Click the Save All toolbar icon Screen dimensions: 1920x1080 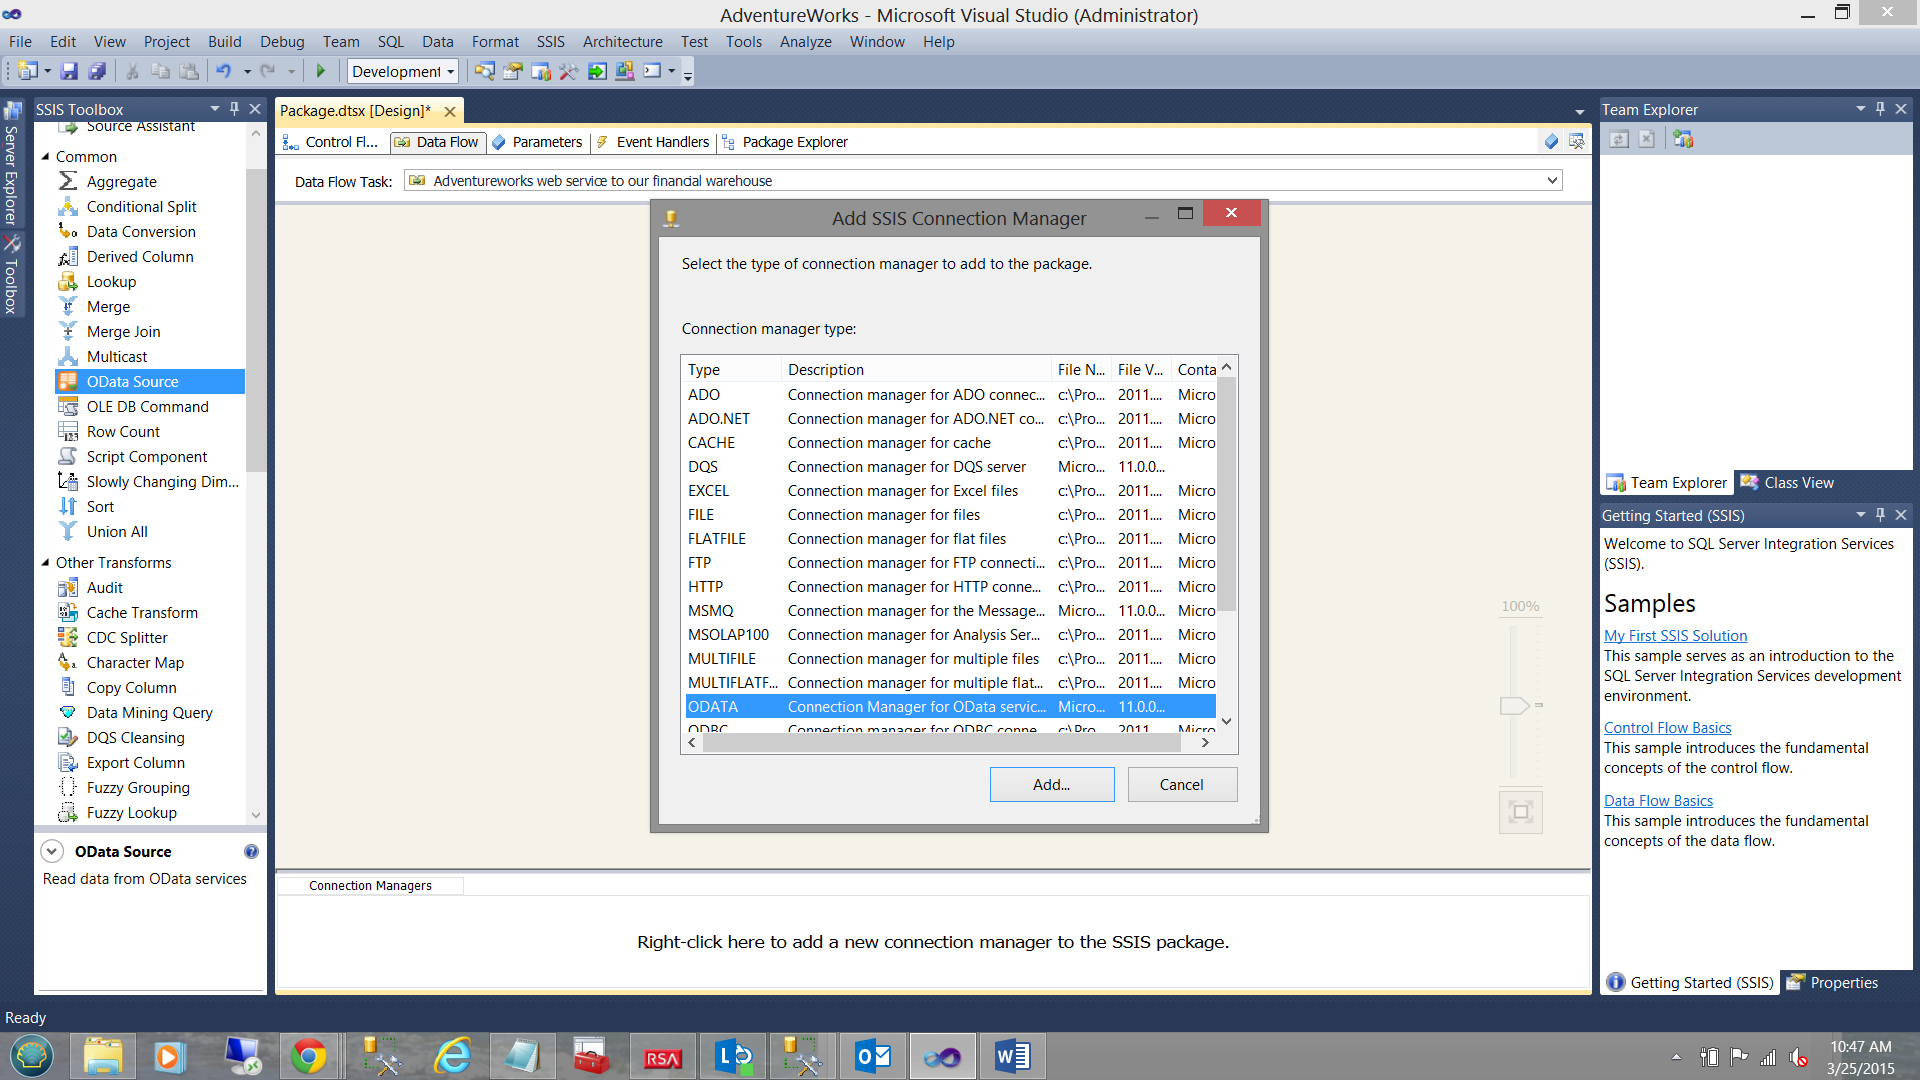point(97,71)
